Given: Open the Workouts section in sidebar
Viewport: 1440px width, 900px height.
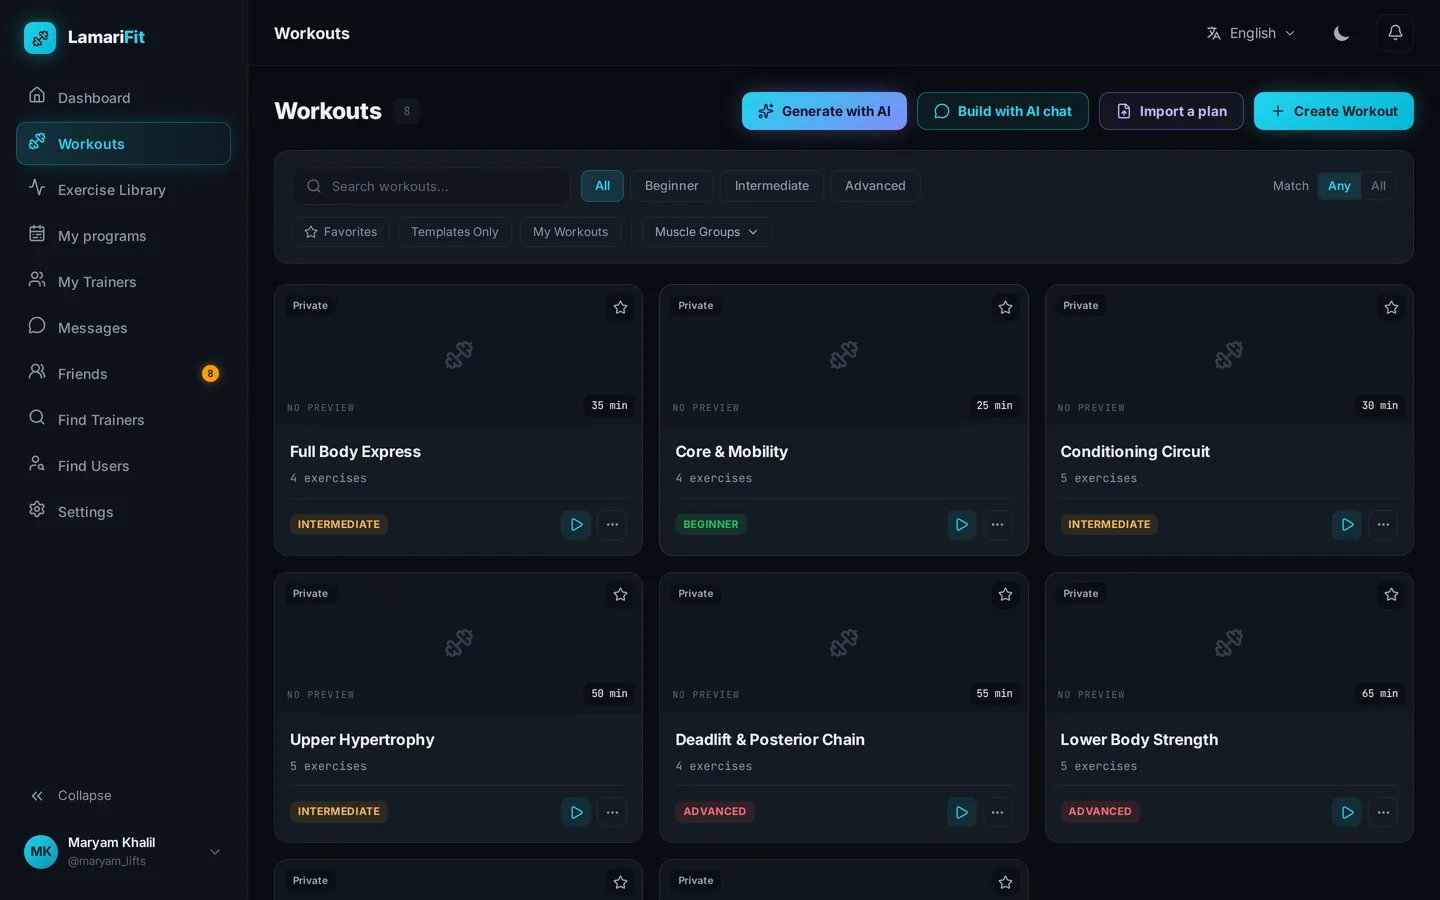Looking at the screenshot, I should tap(124, 144).
